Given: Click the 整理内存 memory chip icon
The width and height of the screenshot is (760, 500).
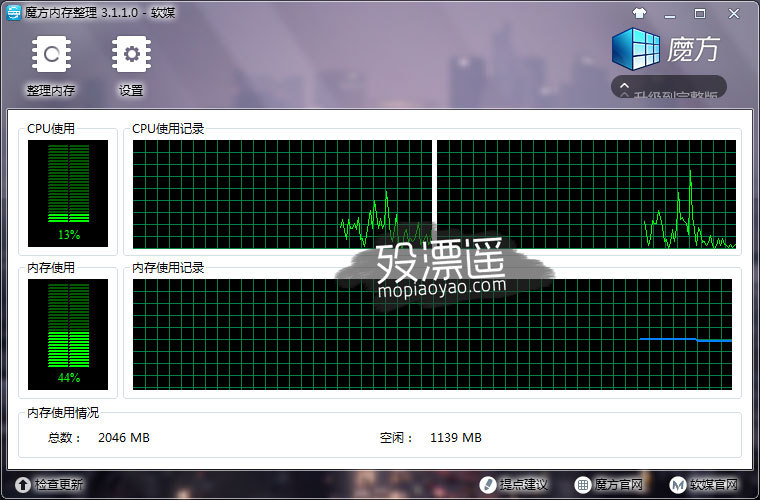Looking at the screenshot, I should (x=51, y=54).
